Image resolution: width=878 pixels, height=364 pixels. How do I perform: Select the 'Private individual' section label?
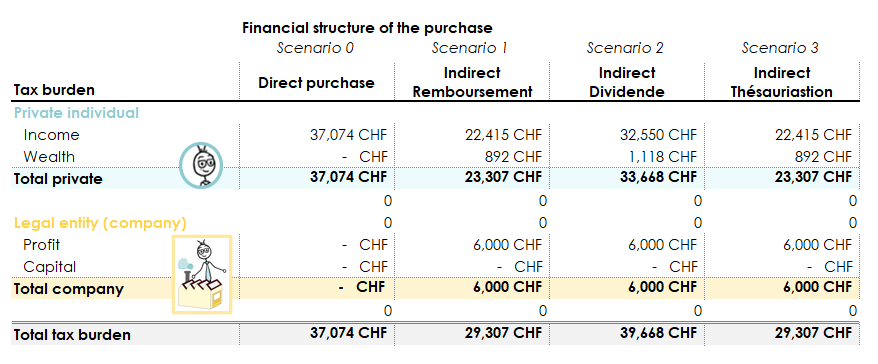click(x=76, y=113)
